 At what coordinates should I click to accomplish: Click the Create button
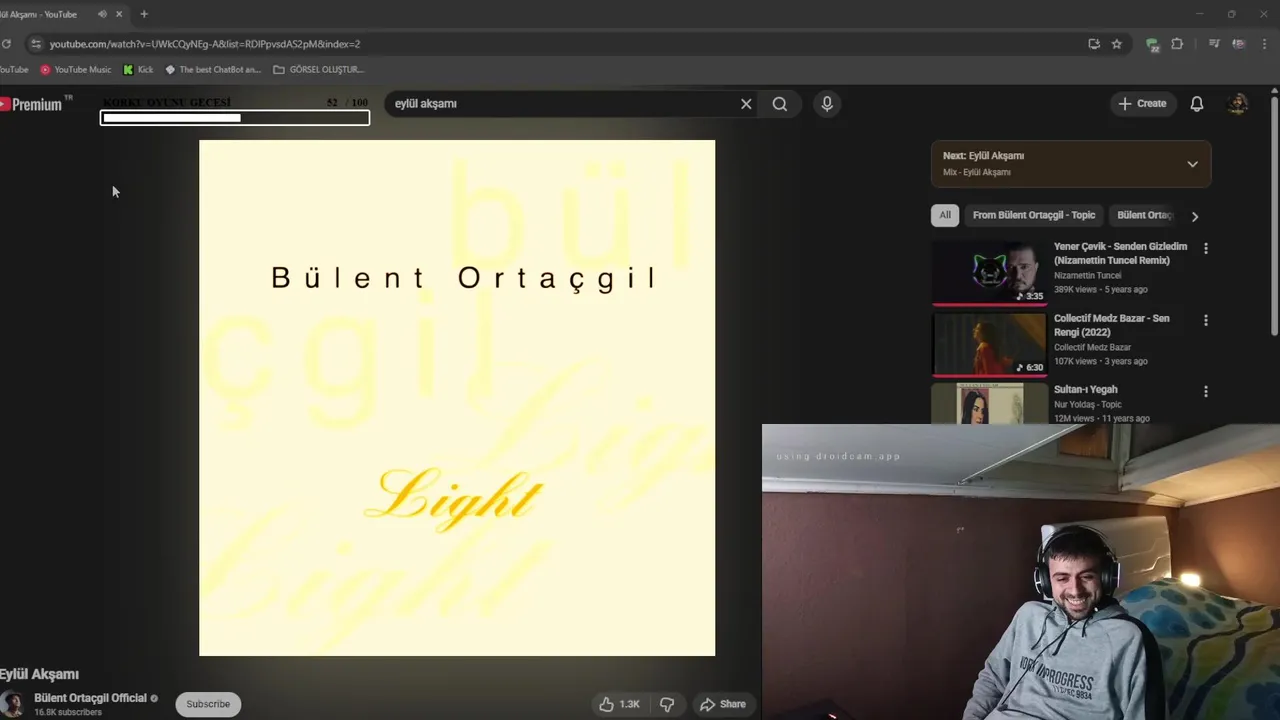pyautogui.click(x=1142, y=104)
